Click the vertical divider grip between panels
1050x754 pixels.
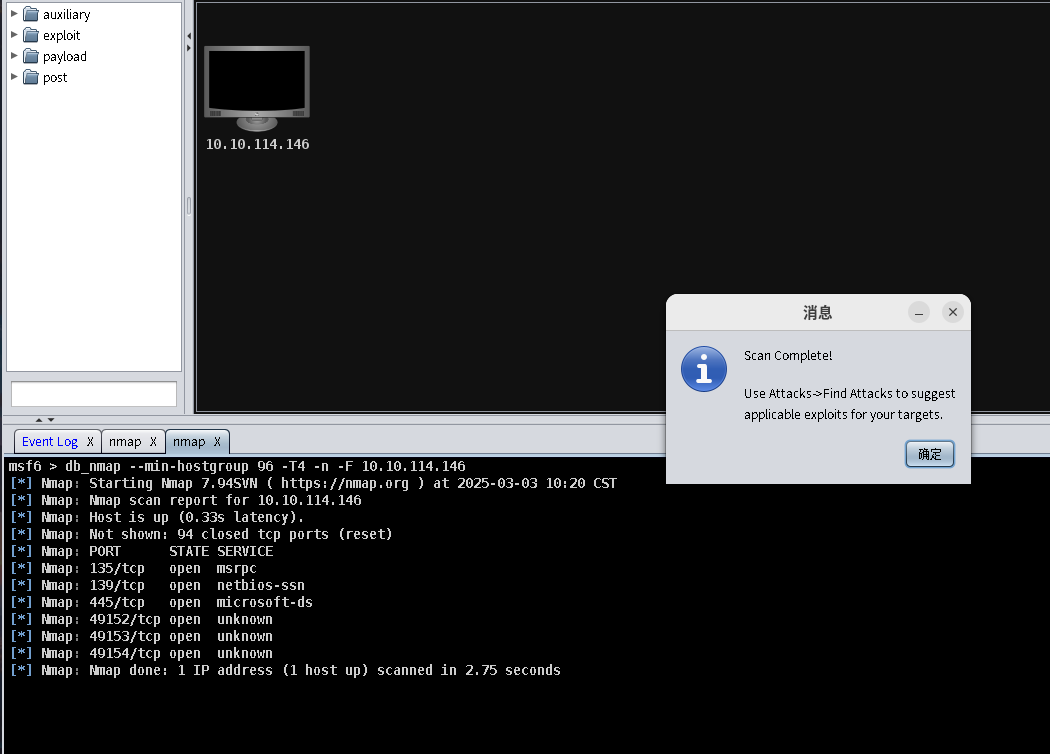click(x=189, y=205)
